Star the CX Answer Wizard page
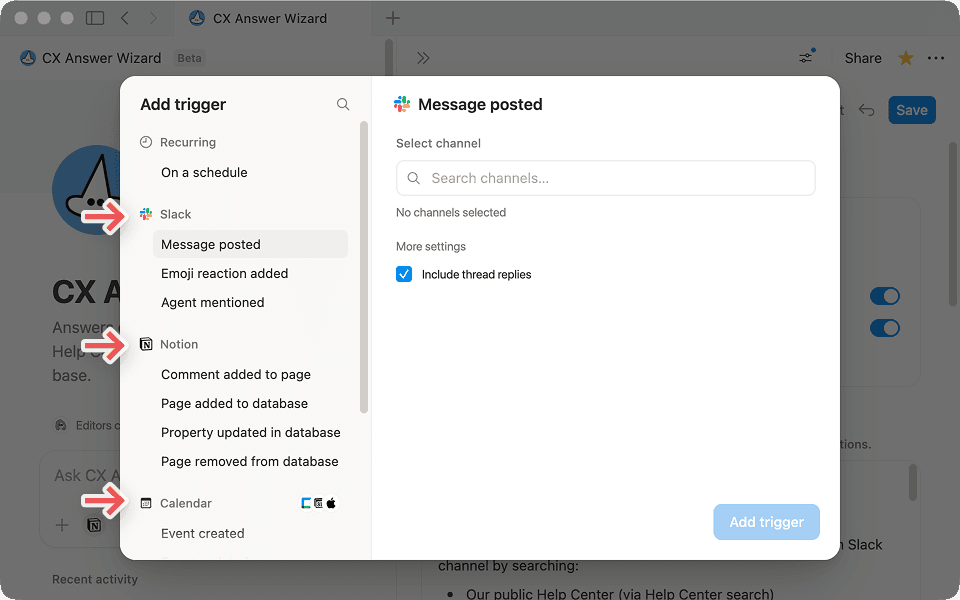Screen dimensions: 960x600 click(905, 58)
